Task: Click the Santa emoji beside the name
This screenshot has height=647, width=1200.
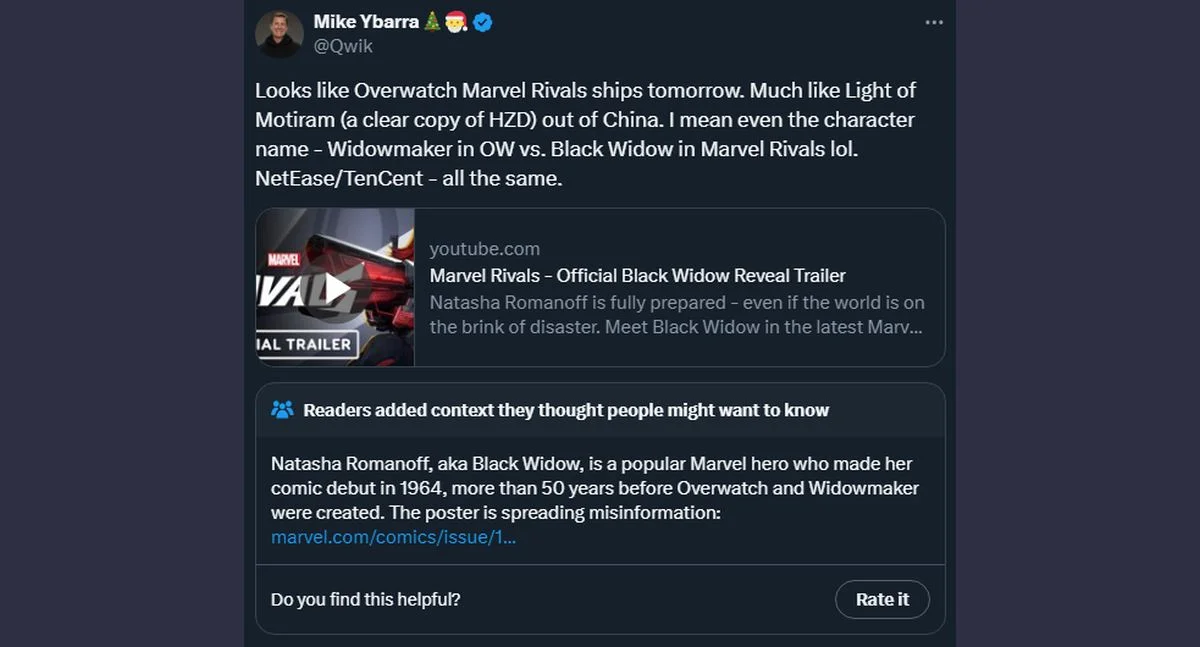Action: coord(457,22)
